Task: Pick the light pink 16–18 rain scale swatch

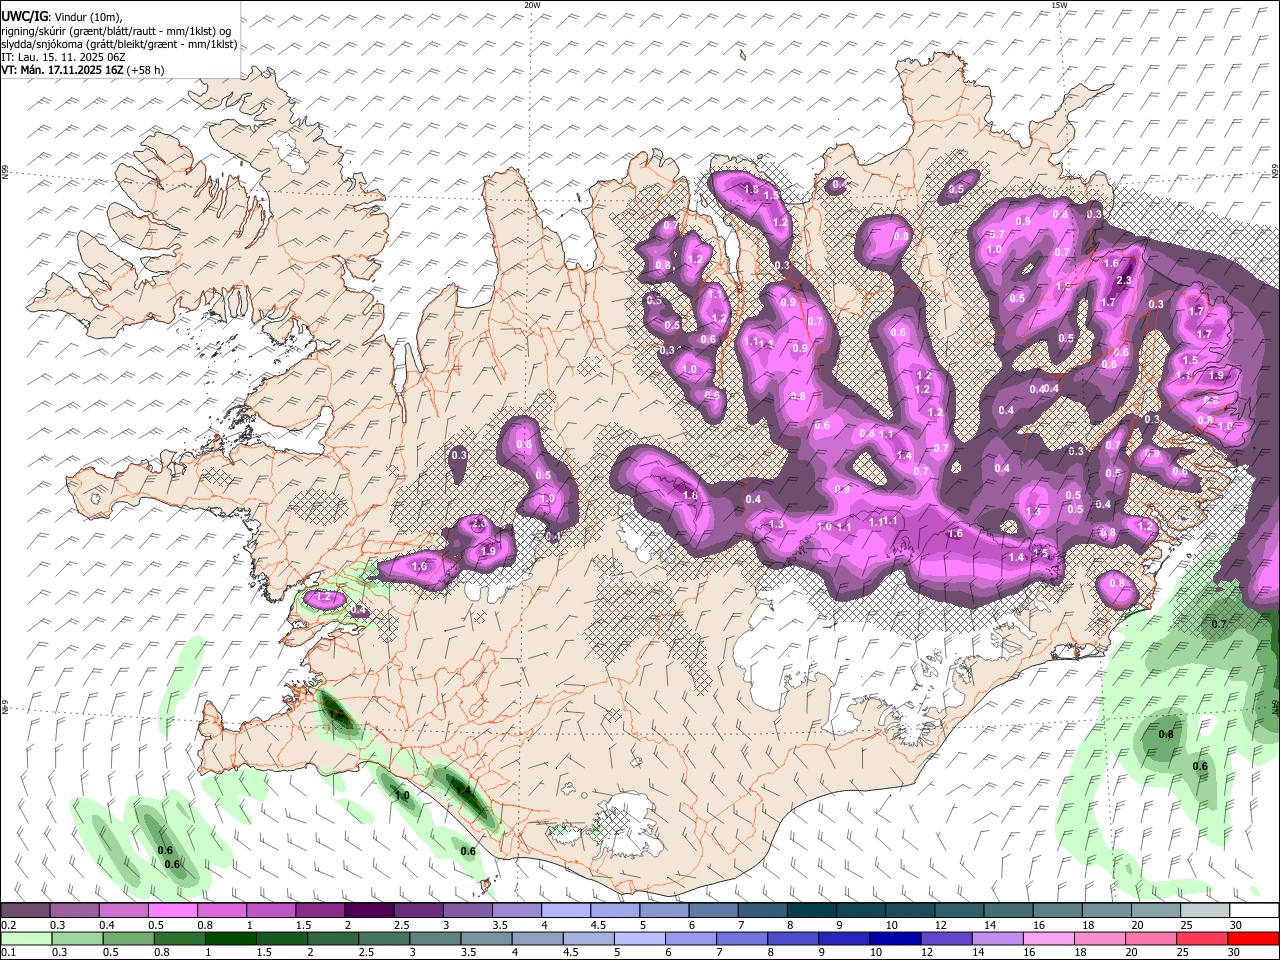Action: pyautogui.click(x=1048, y=938)
